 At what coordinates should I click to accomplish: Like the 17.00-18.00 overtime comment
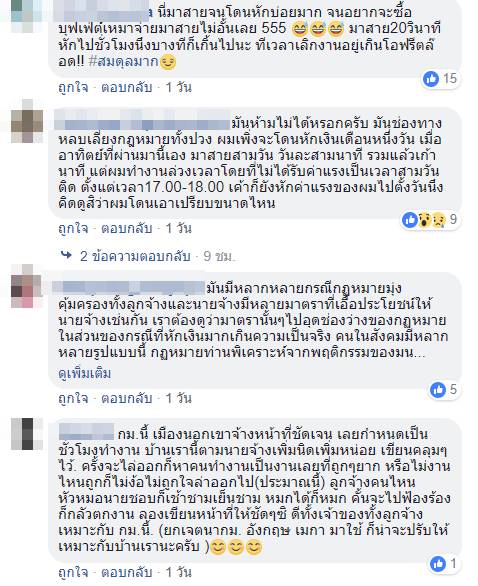[73, 228]
